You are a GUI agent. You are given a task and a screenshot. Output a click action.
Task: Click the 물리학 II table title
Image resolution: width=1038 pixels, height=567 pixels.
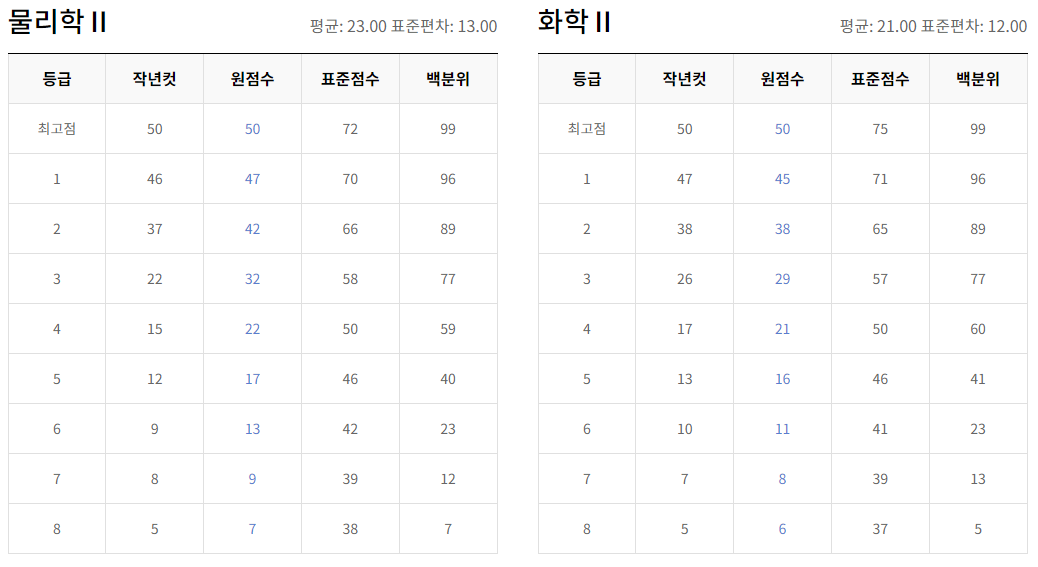click(x=58, y=22)
